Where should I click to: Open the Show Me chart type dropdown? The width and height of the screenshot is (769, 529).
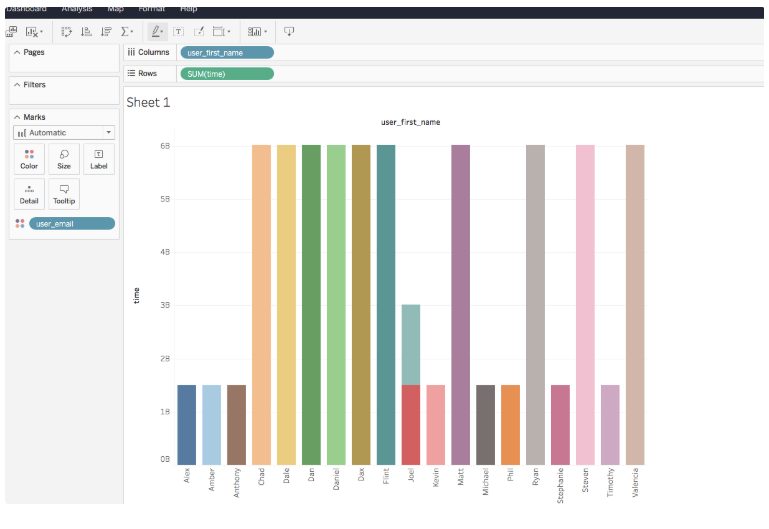[257, 32]
